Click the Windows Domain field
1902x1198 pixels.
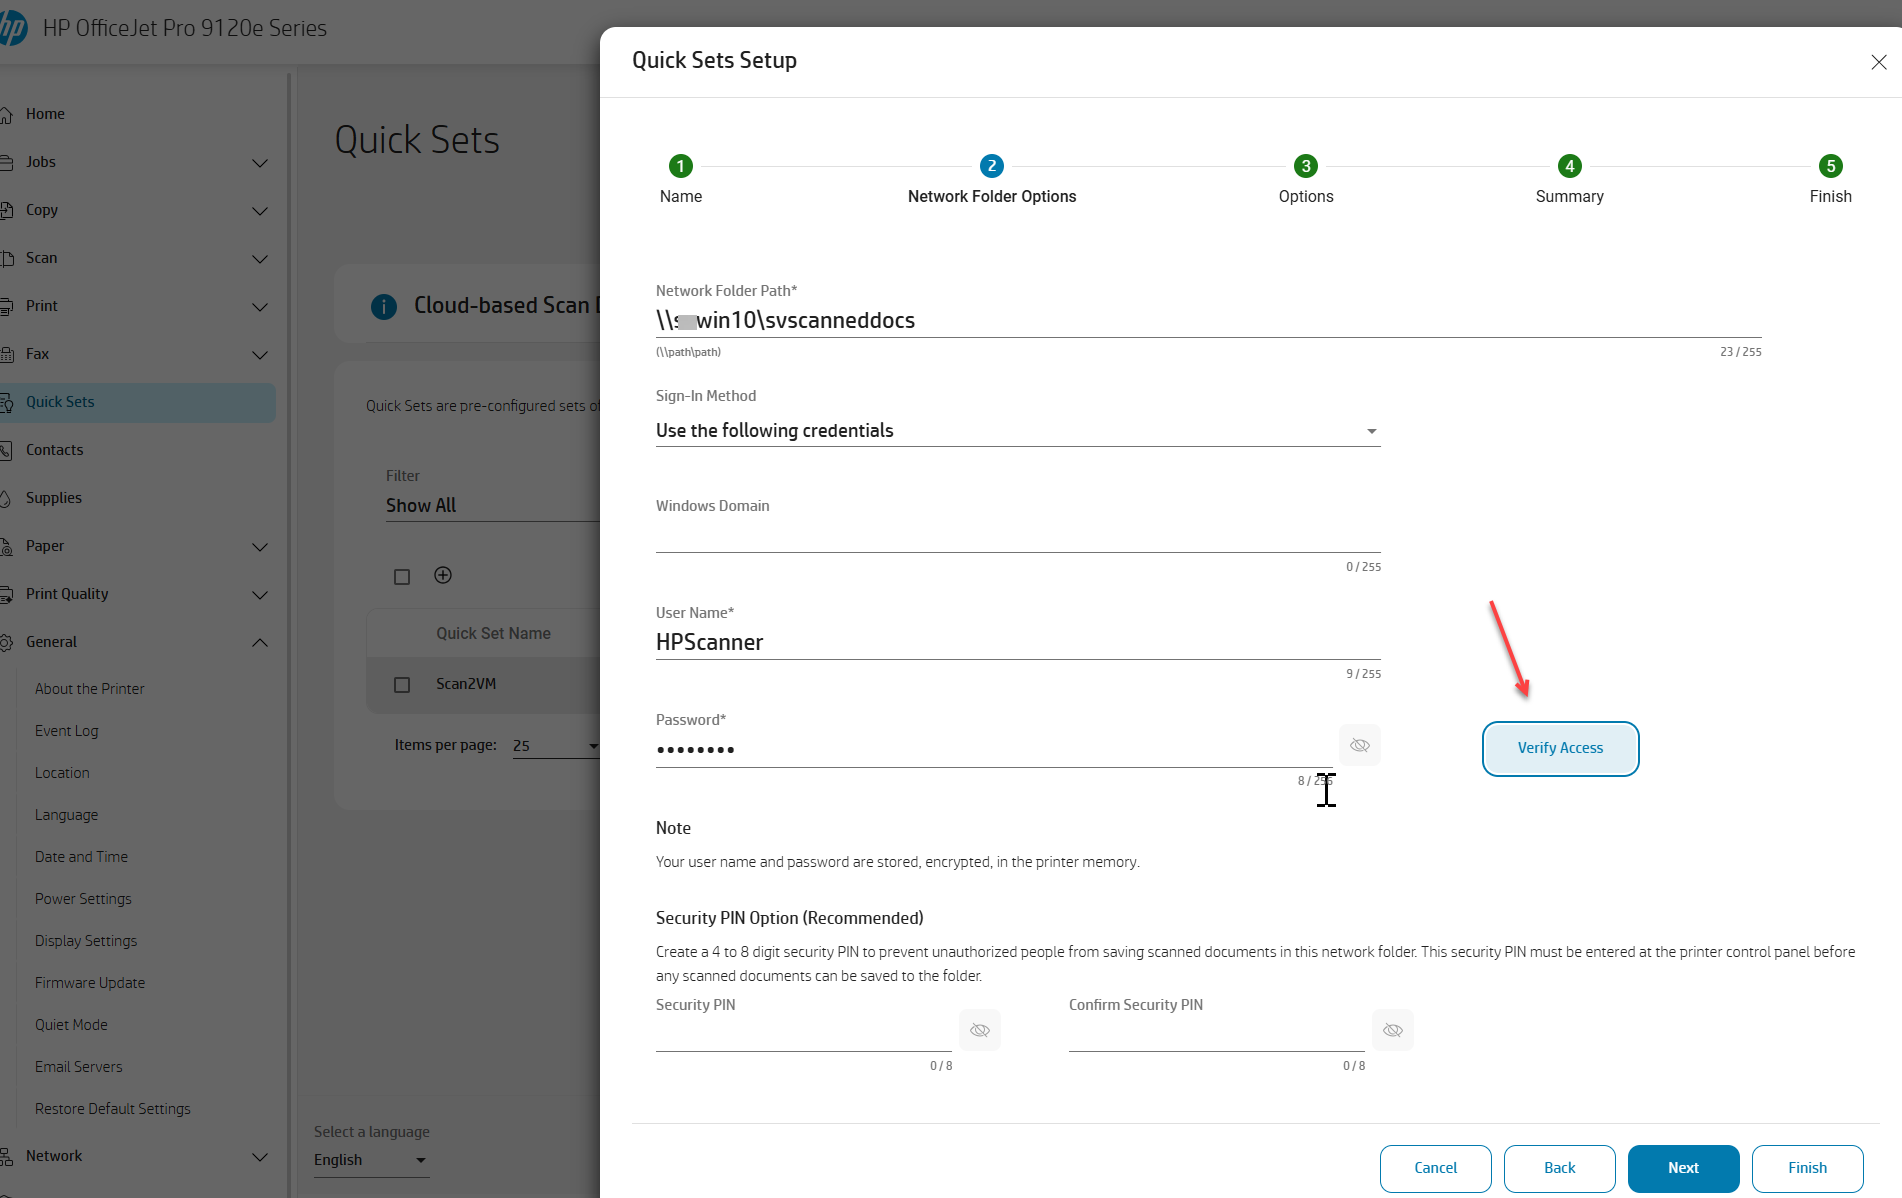(1018, 536)
